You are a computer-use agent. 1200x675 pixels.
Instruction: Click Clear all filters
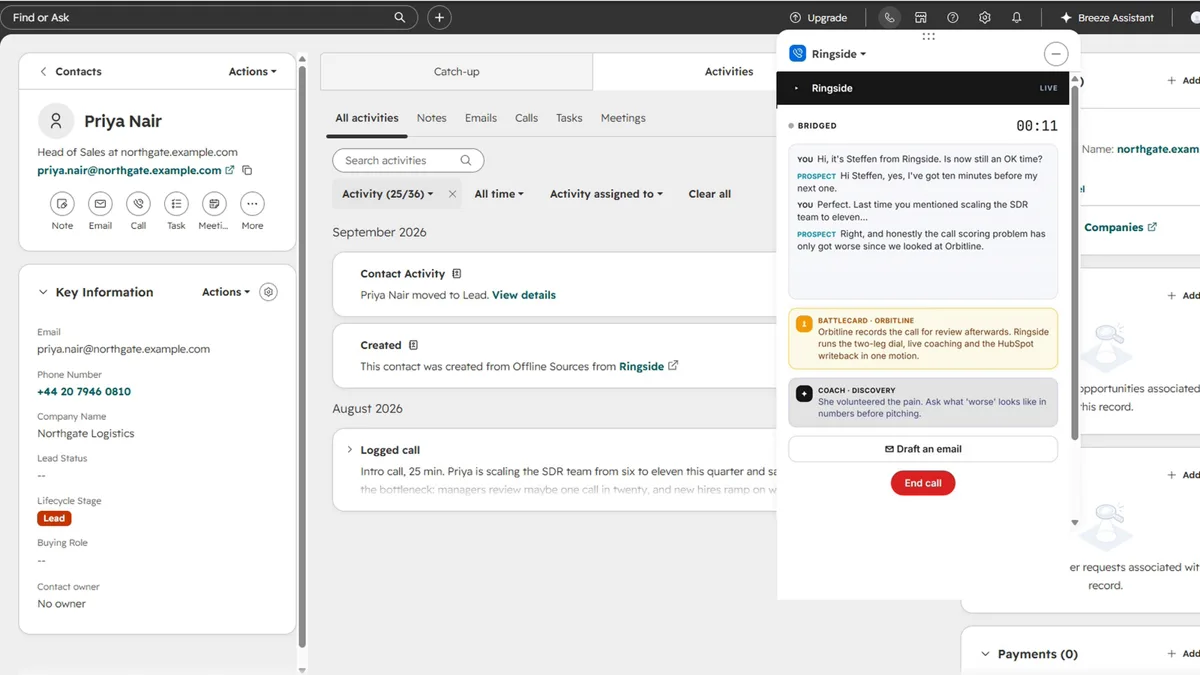(710, 194)
